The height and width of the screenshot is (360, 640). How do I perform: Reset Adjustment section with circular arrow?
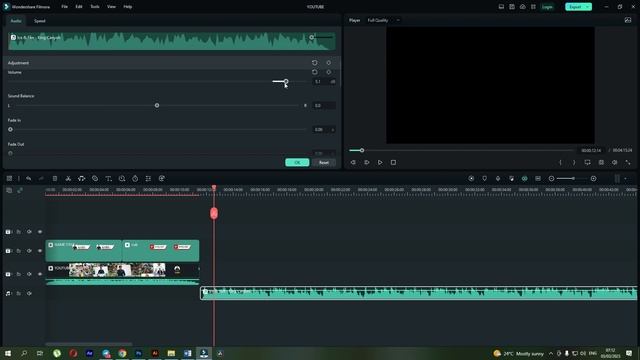tap(315, 63)
